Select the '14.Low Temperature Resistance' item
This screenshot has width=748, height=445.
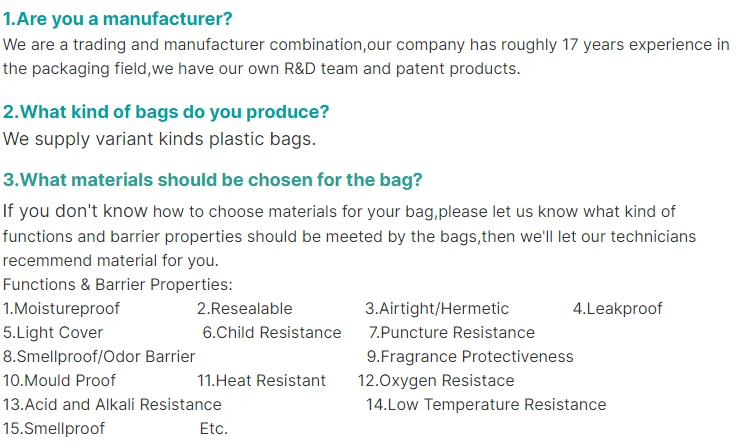pyautogui.click(x=486, y=404)
